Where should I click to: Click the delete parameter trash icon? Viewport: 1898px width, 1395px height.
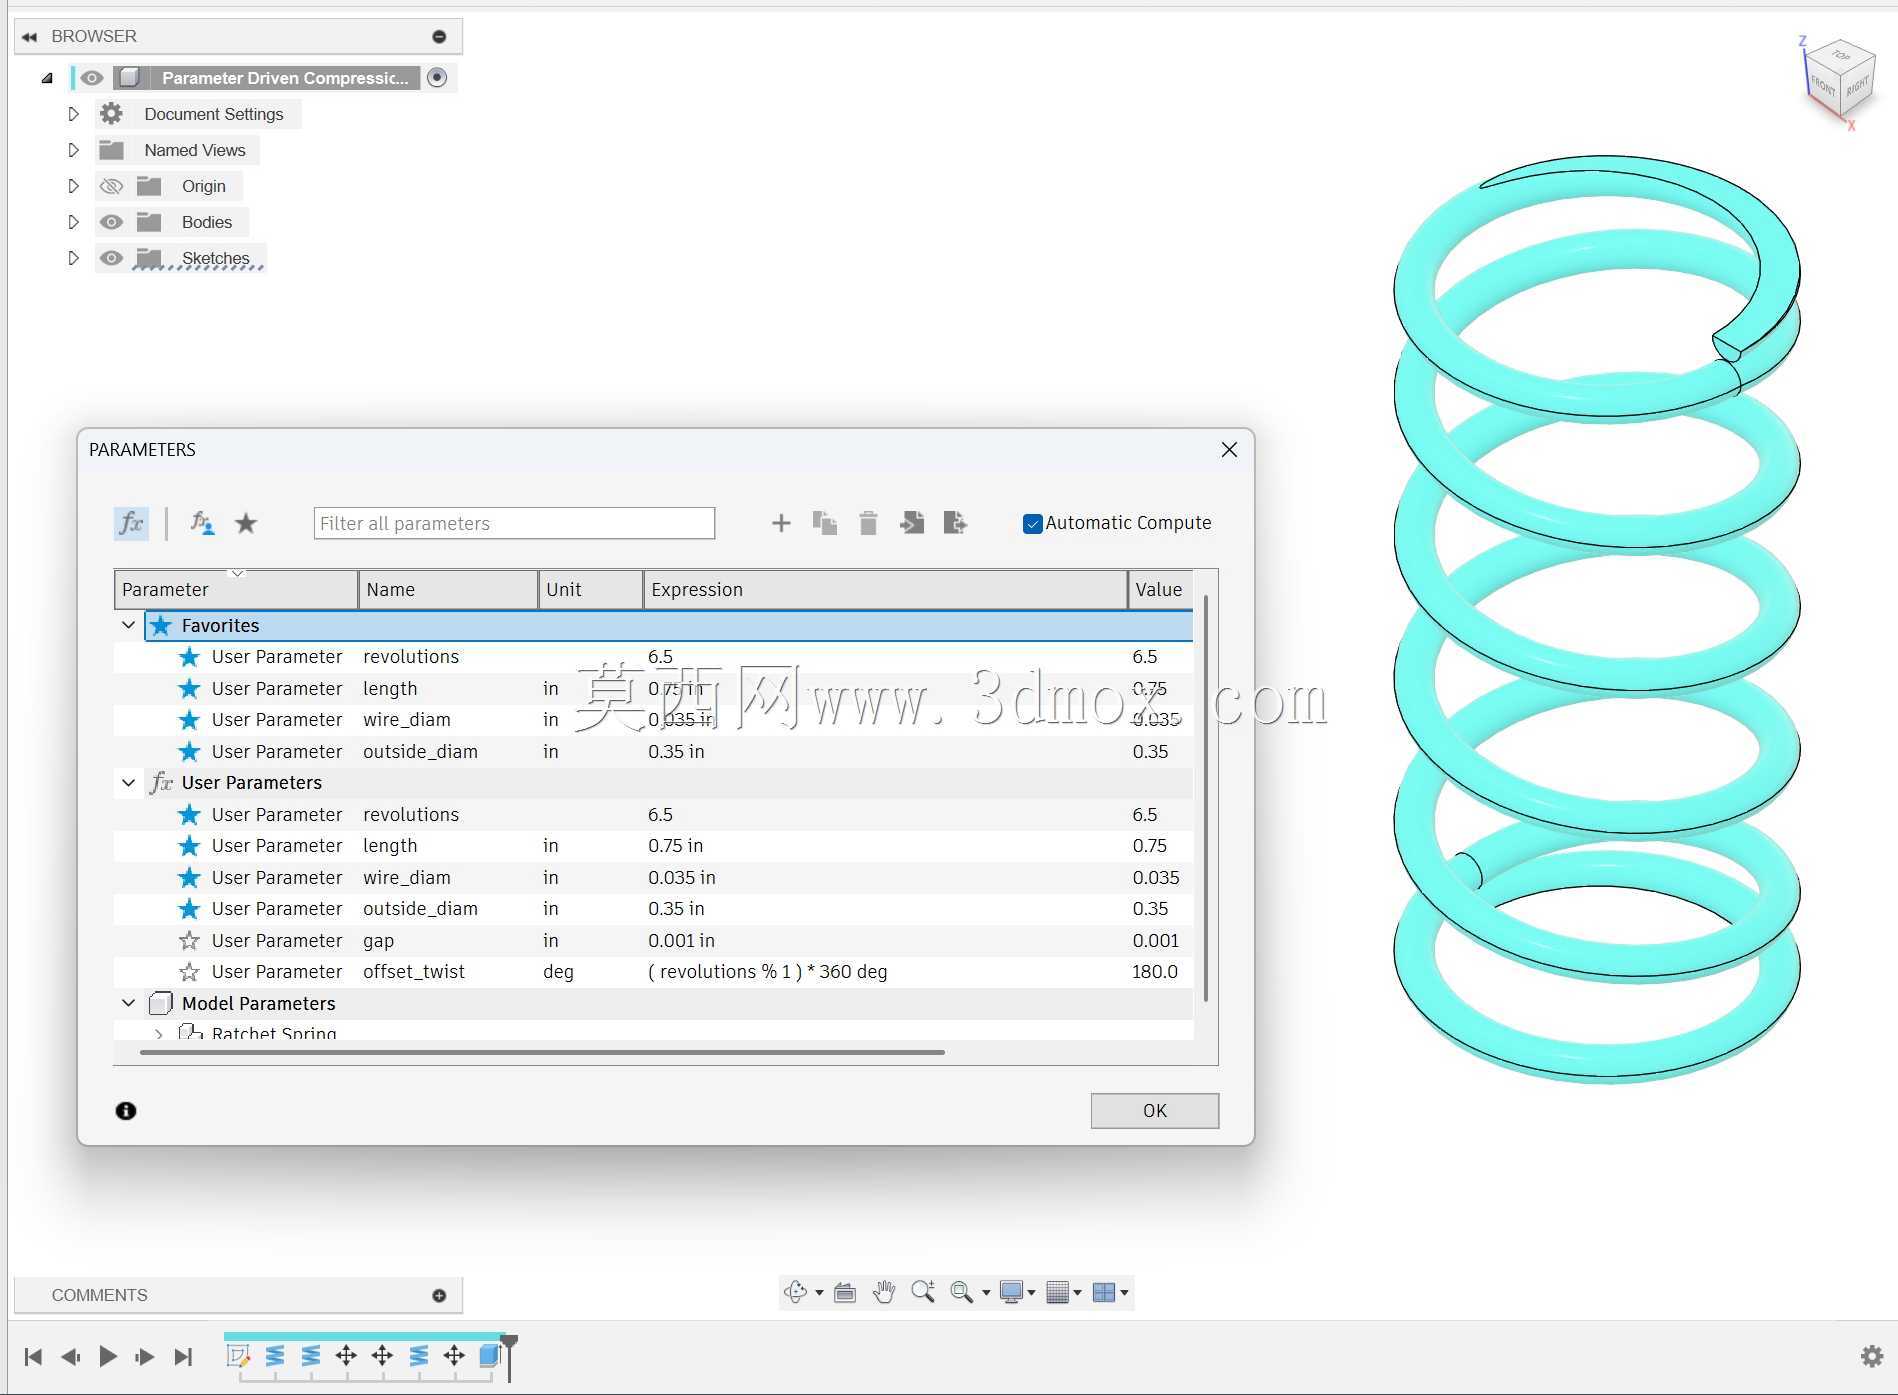point(868,523)
